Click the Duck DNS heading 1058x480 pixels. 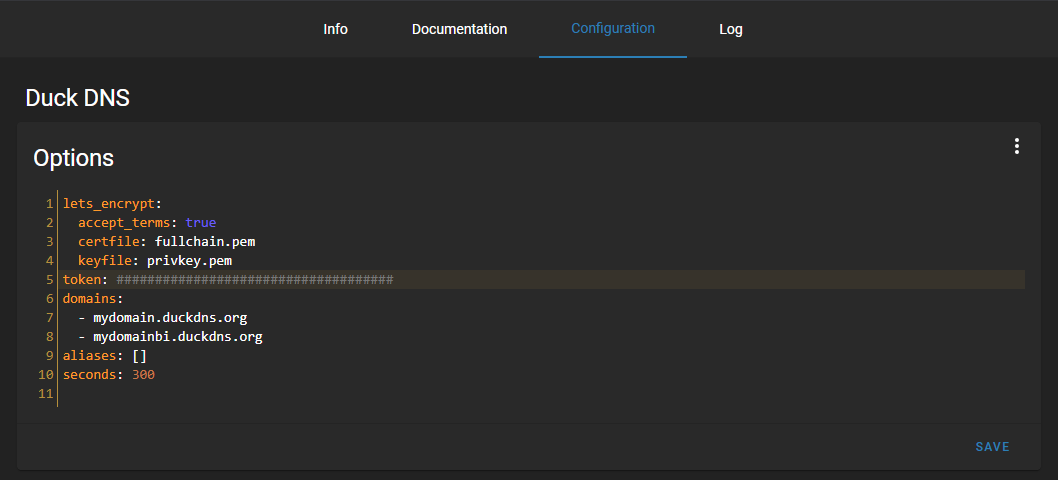(78, 98)
